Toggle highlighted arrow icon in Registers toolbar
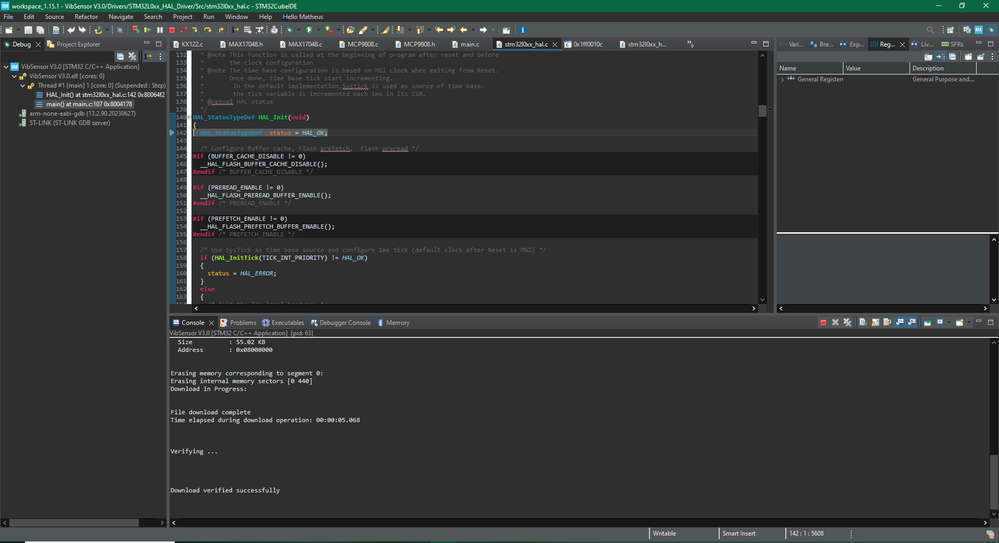 coord(940,57)
